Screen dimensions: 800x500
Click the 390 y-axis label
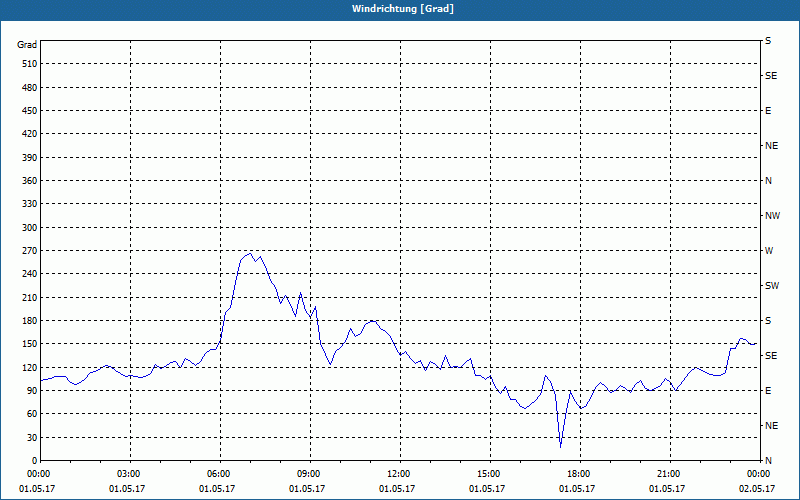point(30,158)
